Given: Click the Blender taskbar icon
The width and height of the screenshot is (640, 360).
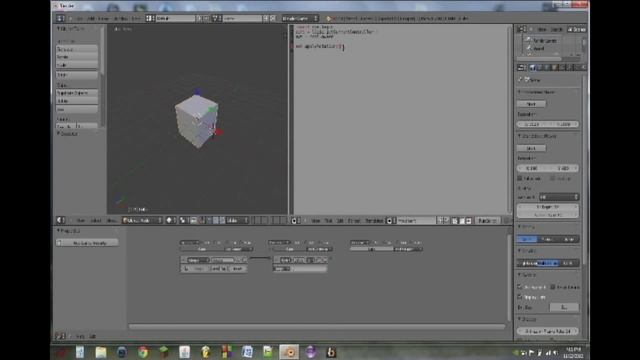Looking at the screenshot, I should click(289, 352).
